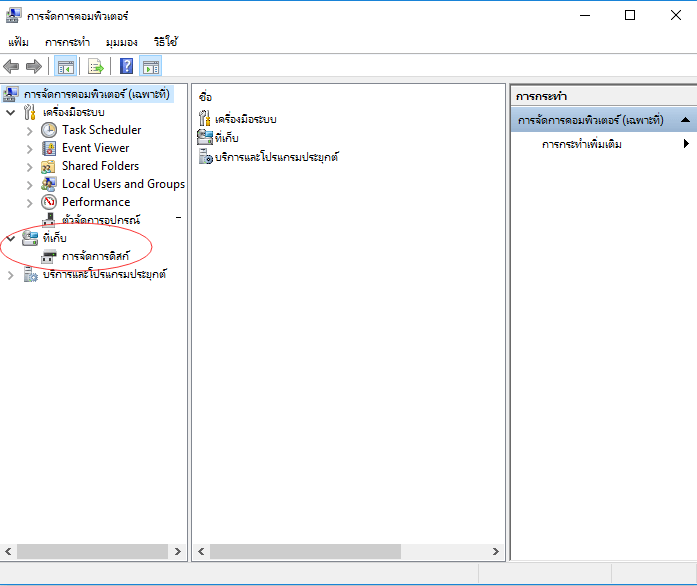Expand the Task Scheduler tree node arrow
The height and width of the screenshot is (586, 697).
coord(29,130)
